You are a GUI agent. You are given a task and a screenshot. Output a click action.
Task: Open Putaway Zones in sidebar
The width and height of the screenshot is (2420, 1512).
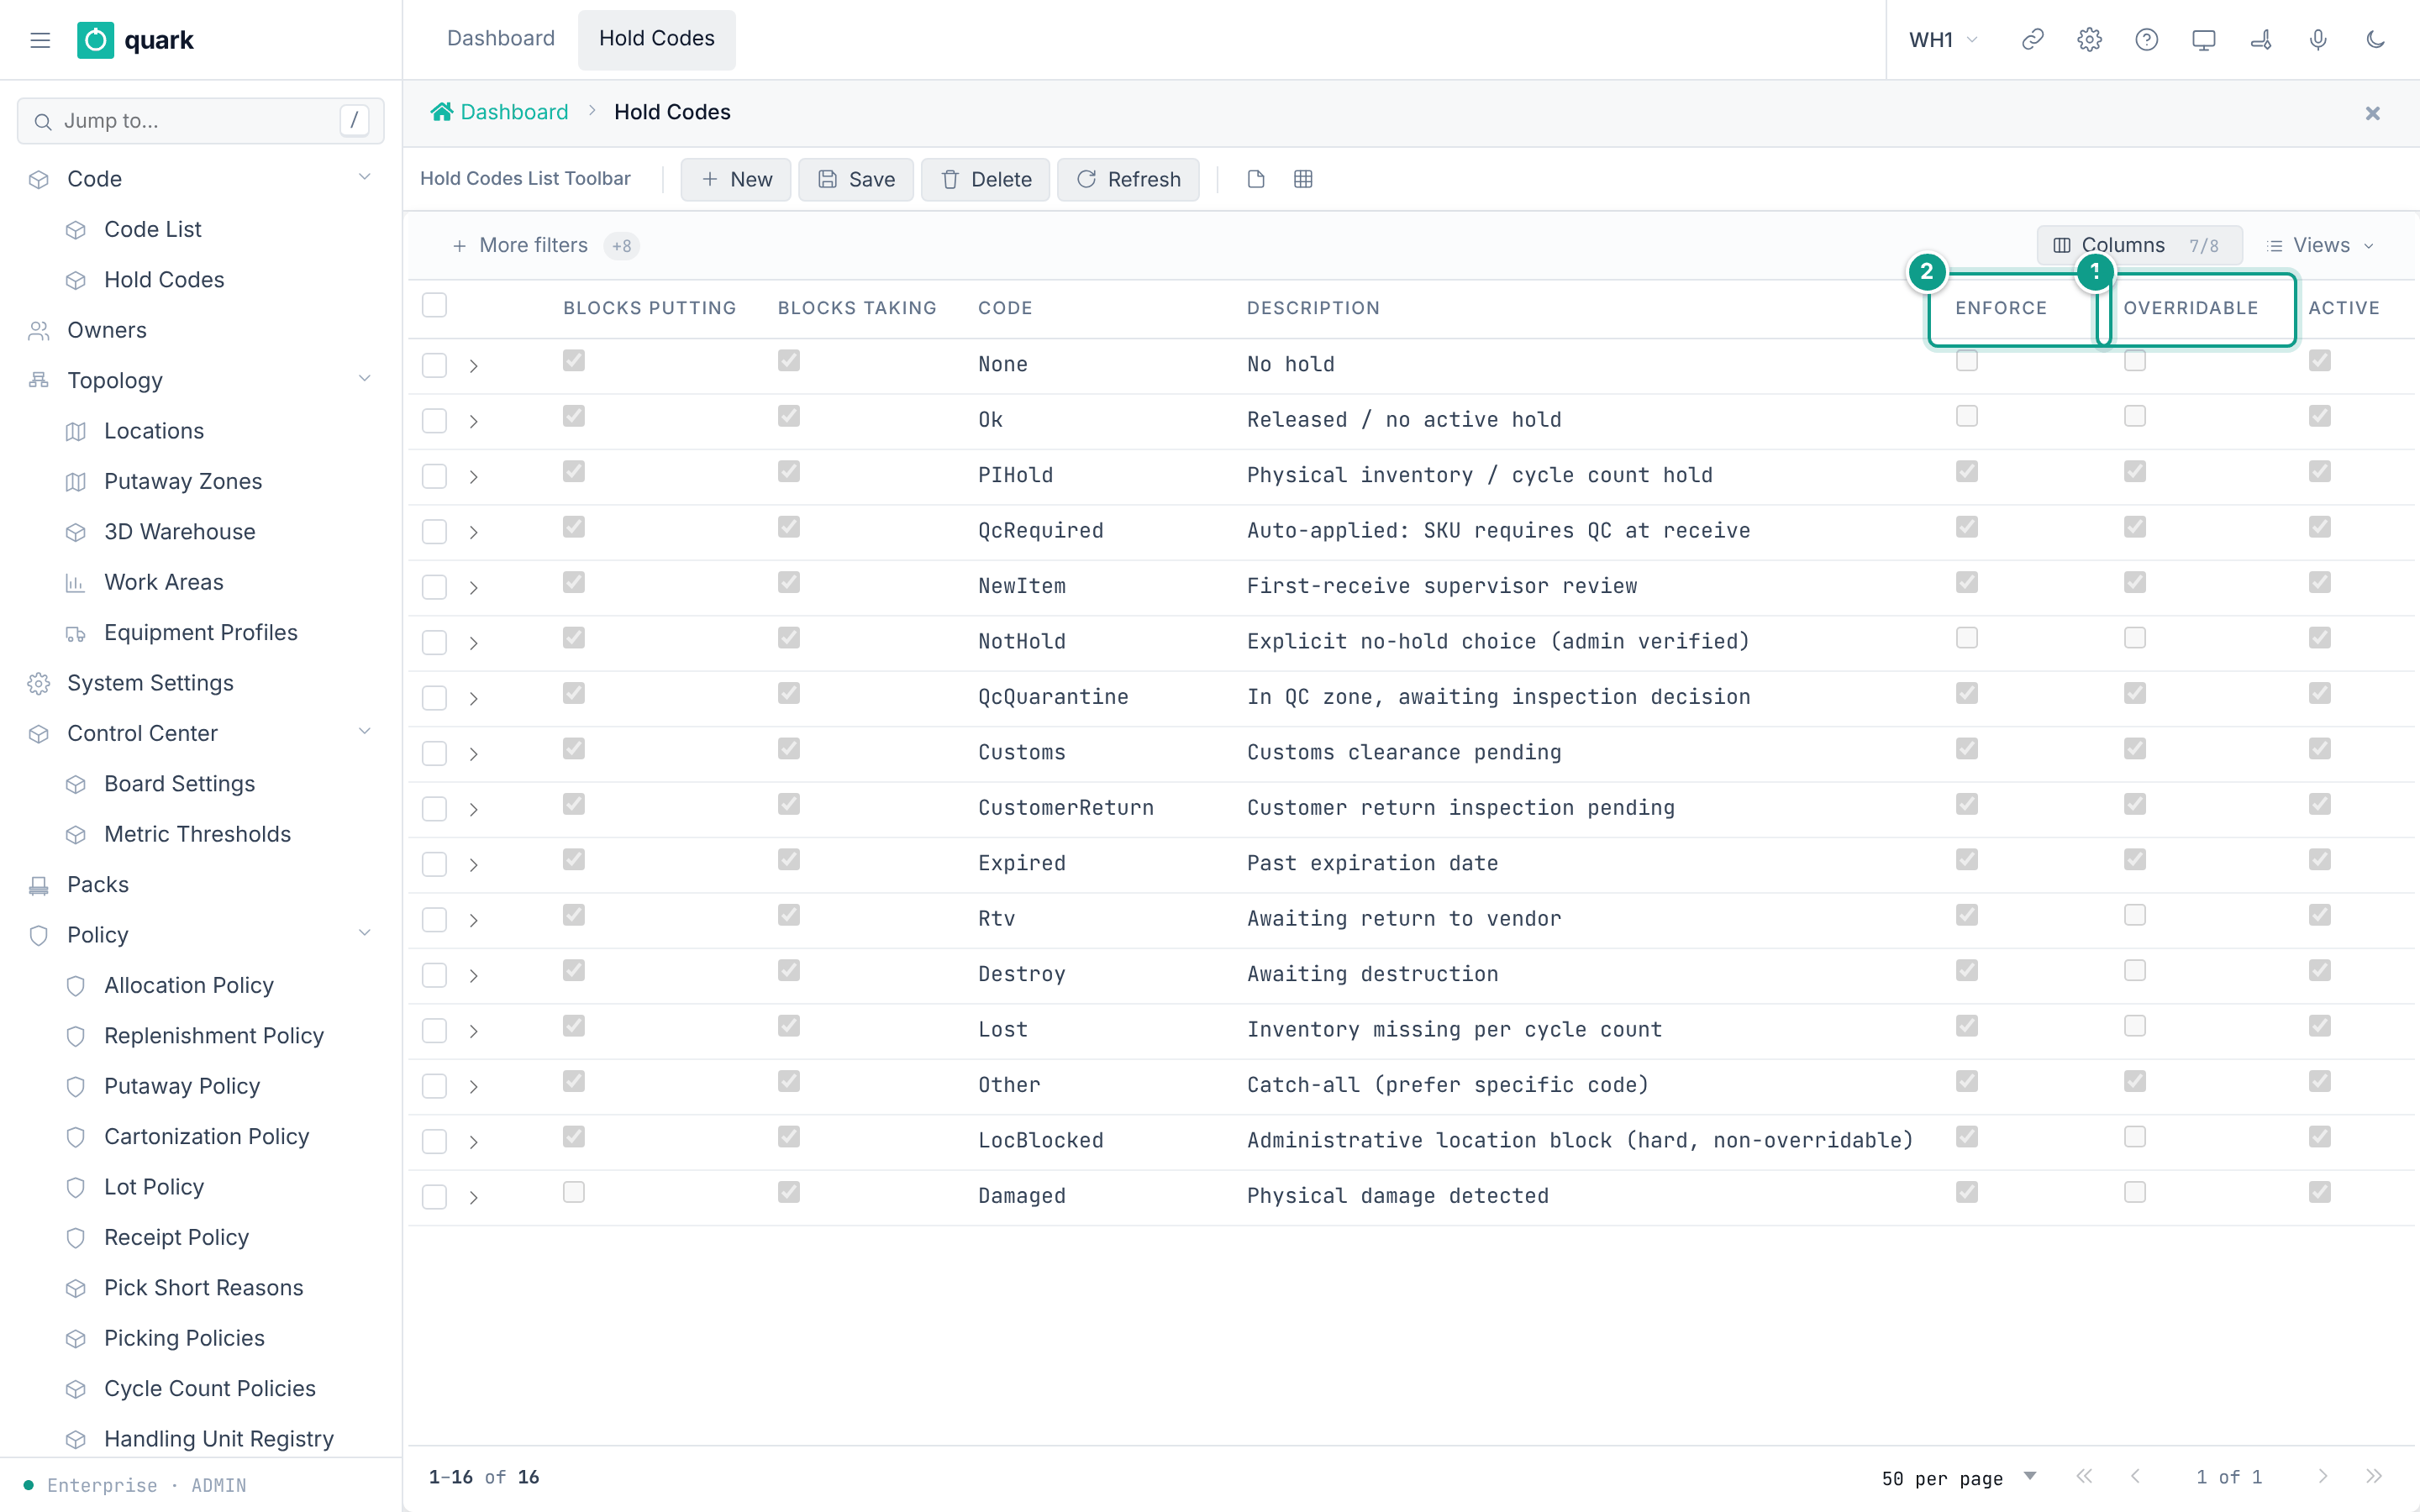183,481
